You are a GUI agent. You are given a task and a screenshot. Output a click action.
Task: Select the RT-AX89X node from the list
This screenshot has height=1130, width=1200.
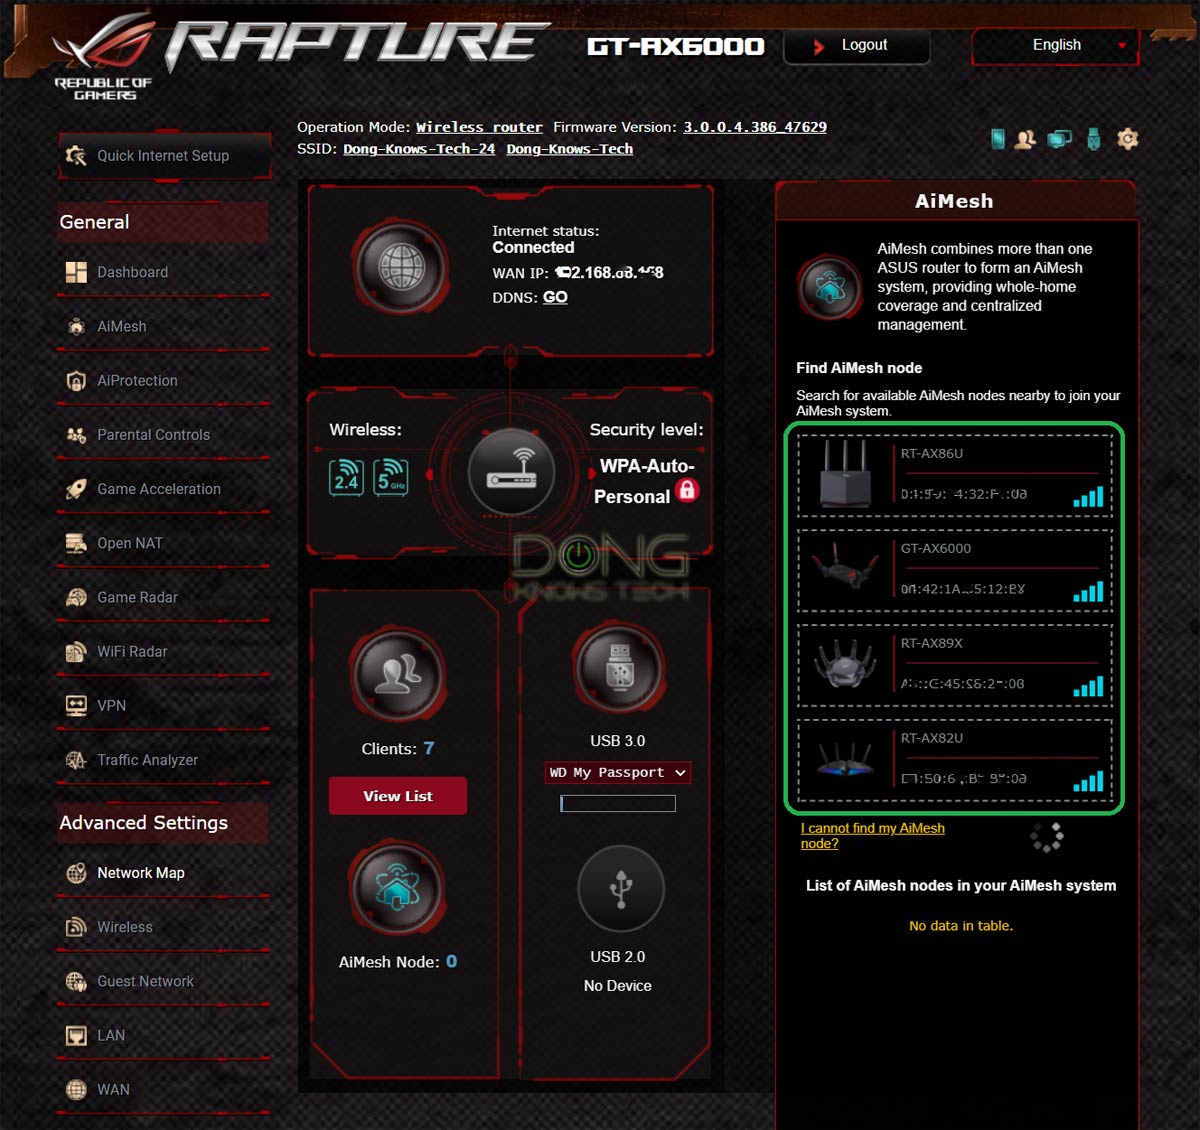954,663
